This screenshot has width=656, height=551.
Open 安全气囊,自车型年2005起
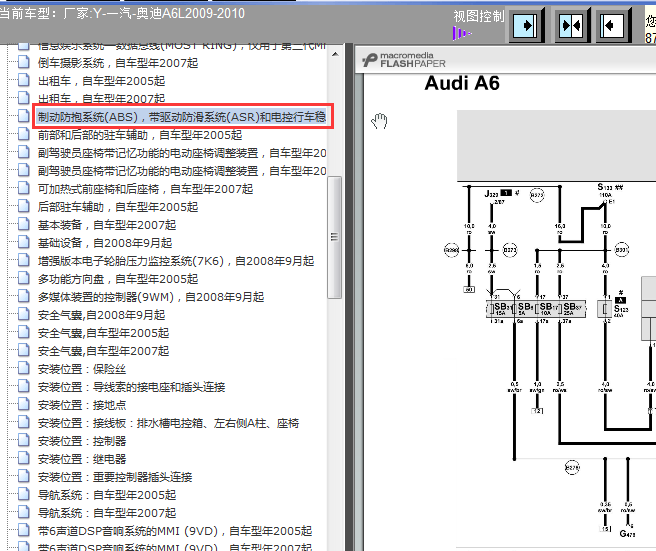[103, 333]
